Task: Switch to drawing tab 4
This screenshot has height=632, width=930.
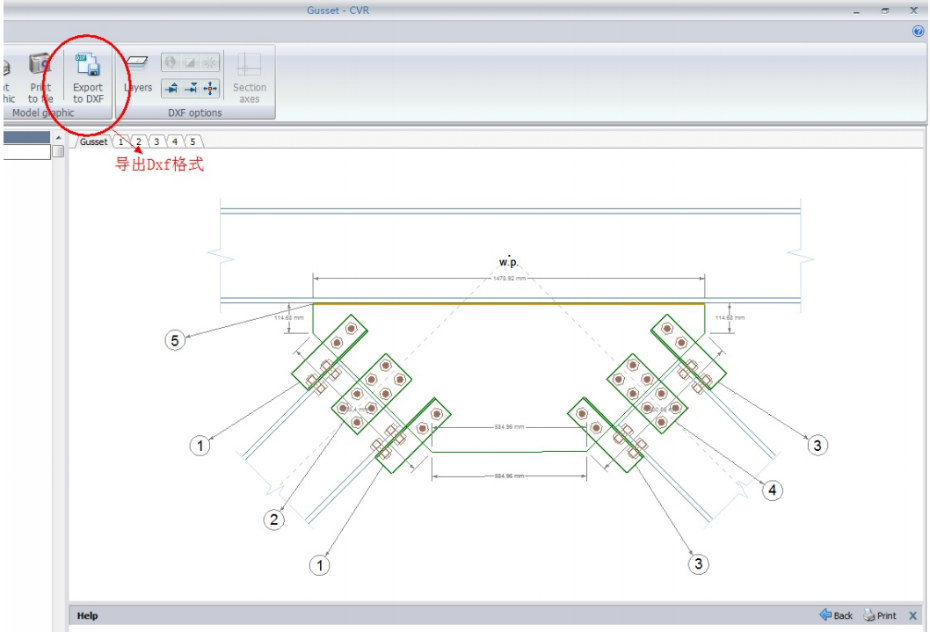Action: pyautogui.click(x=174, y=142)
